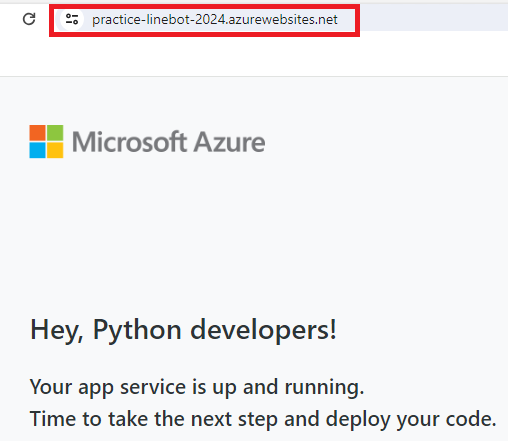Image resolution: width=508 pixels, height=441 pixels.
Task: Open the site information icon beside the URL
Action: pyautogui.click(x=72, y=19)
